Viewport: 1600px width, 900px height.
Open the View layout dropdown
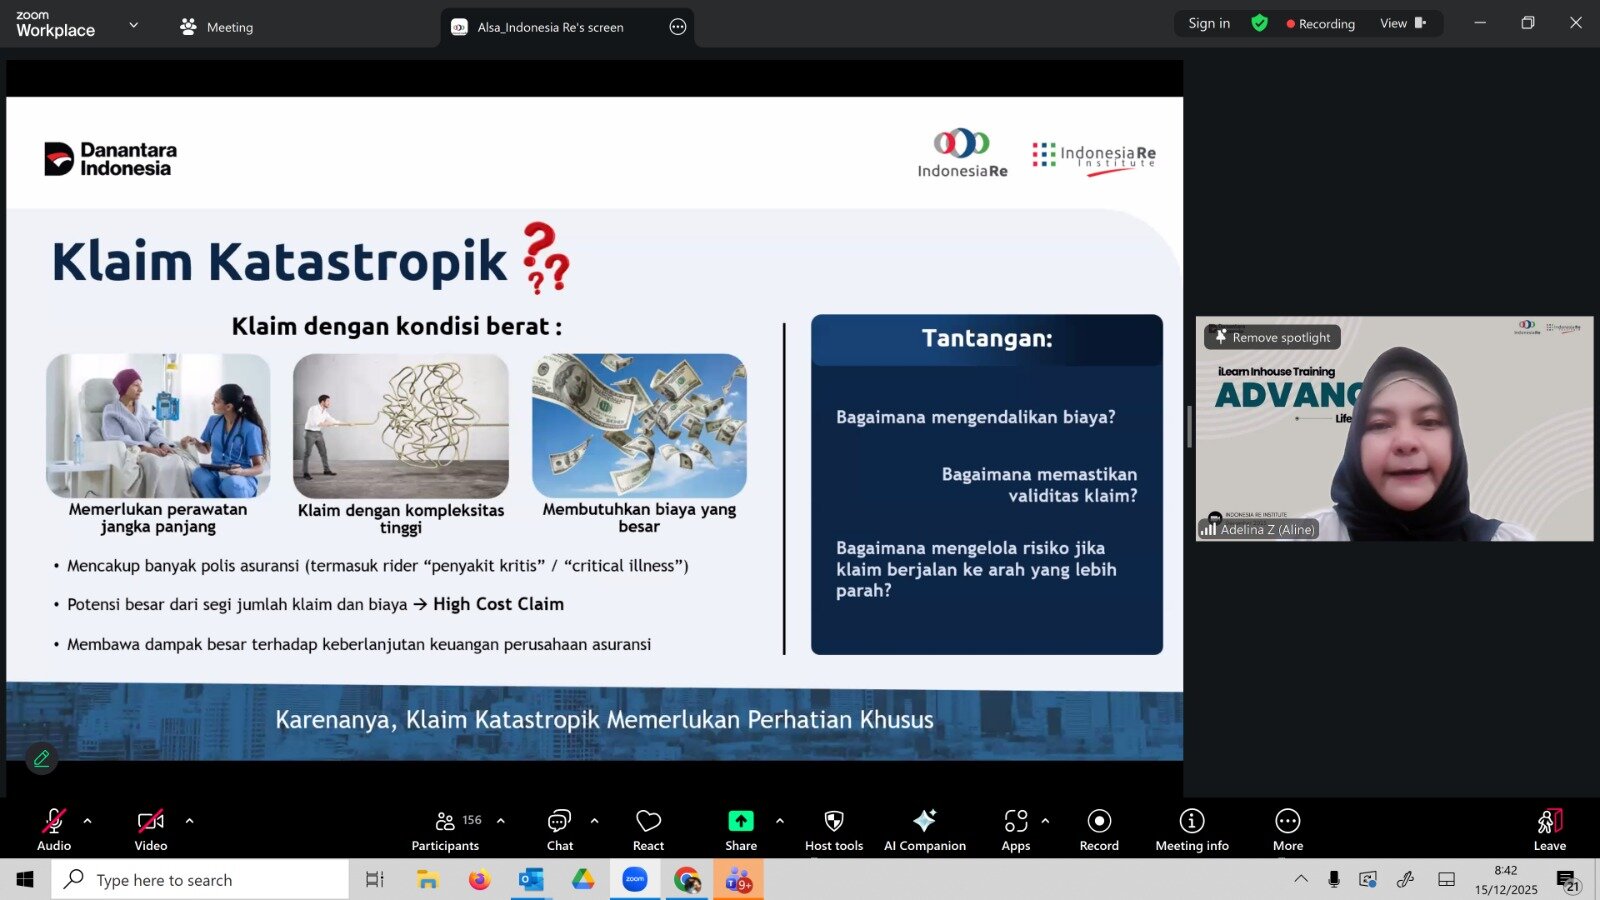pos(1402,24)
